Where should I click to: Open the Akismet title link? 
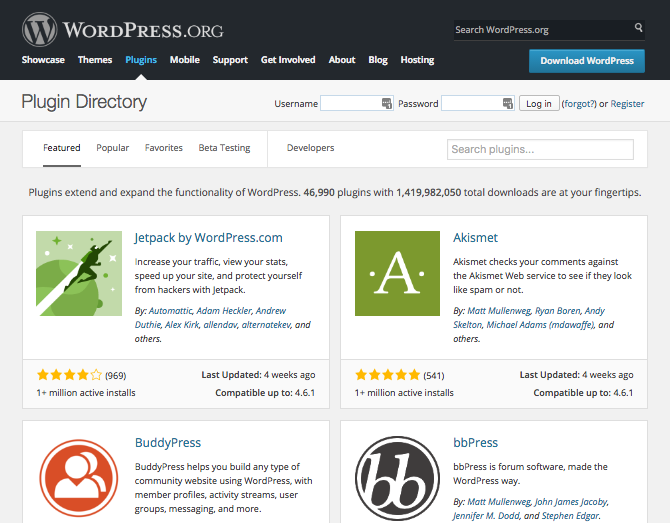click(475, 238)
